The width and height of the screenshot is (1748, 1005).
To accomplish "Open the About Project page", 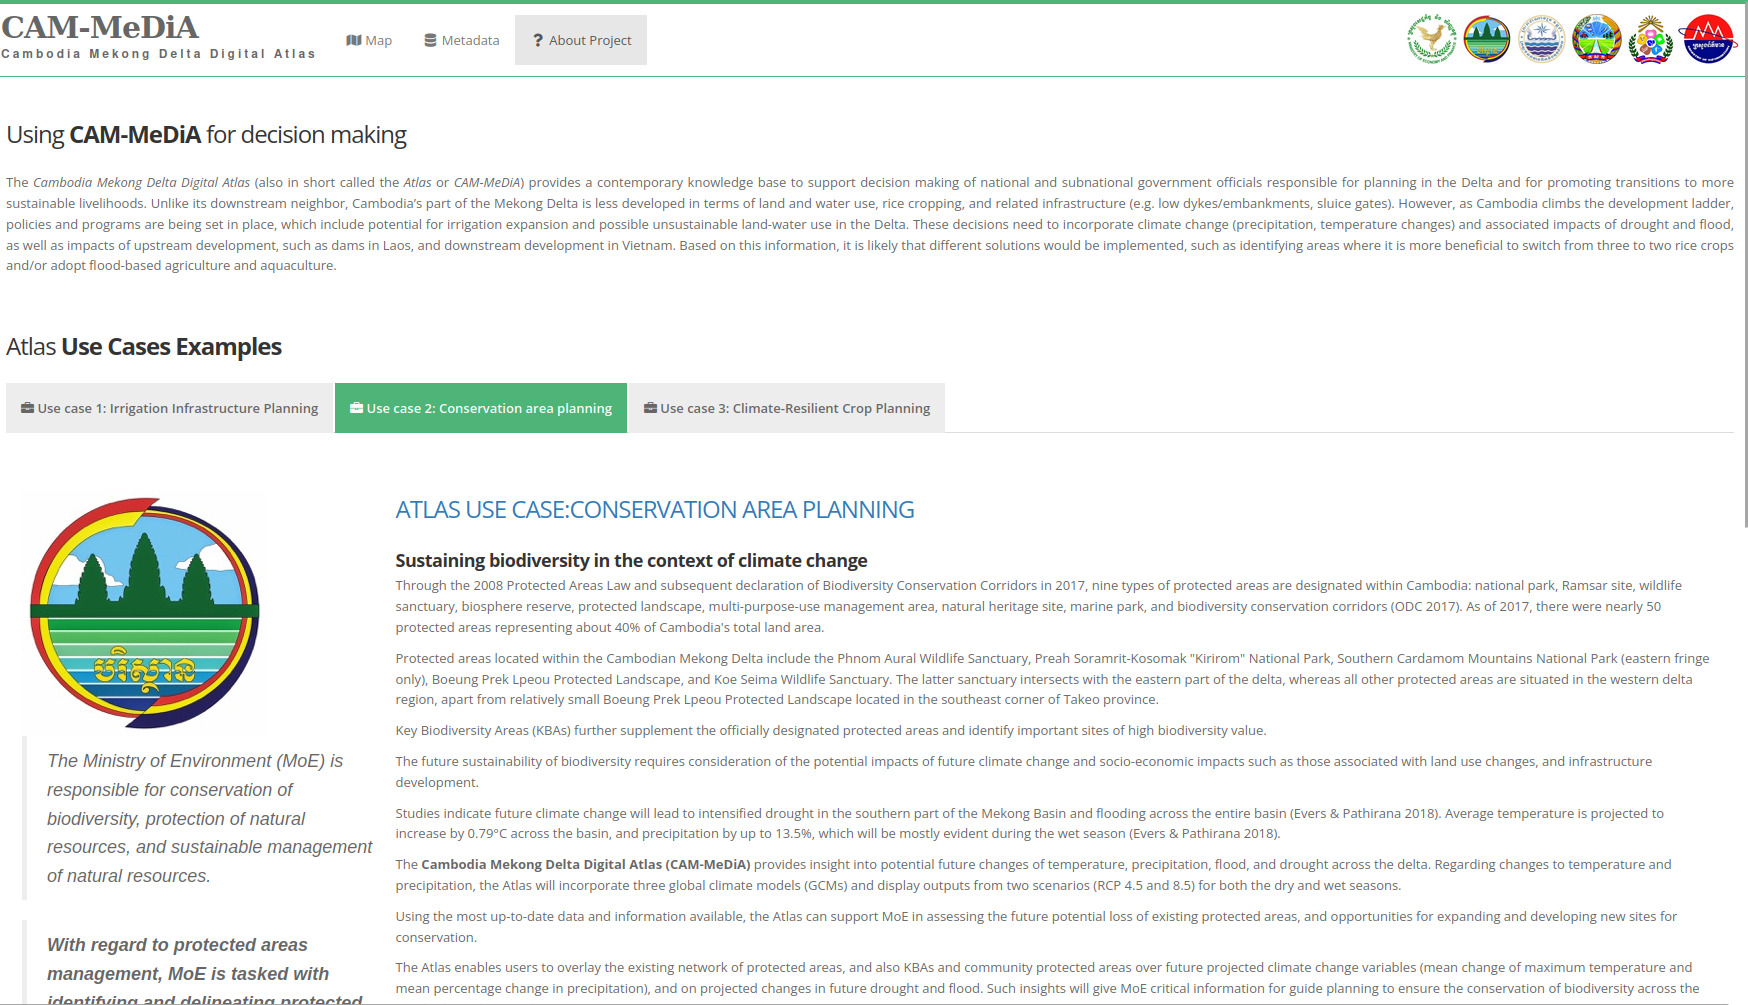I will [581, 40].
